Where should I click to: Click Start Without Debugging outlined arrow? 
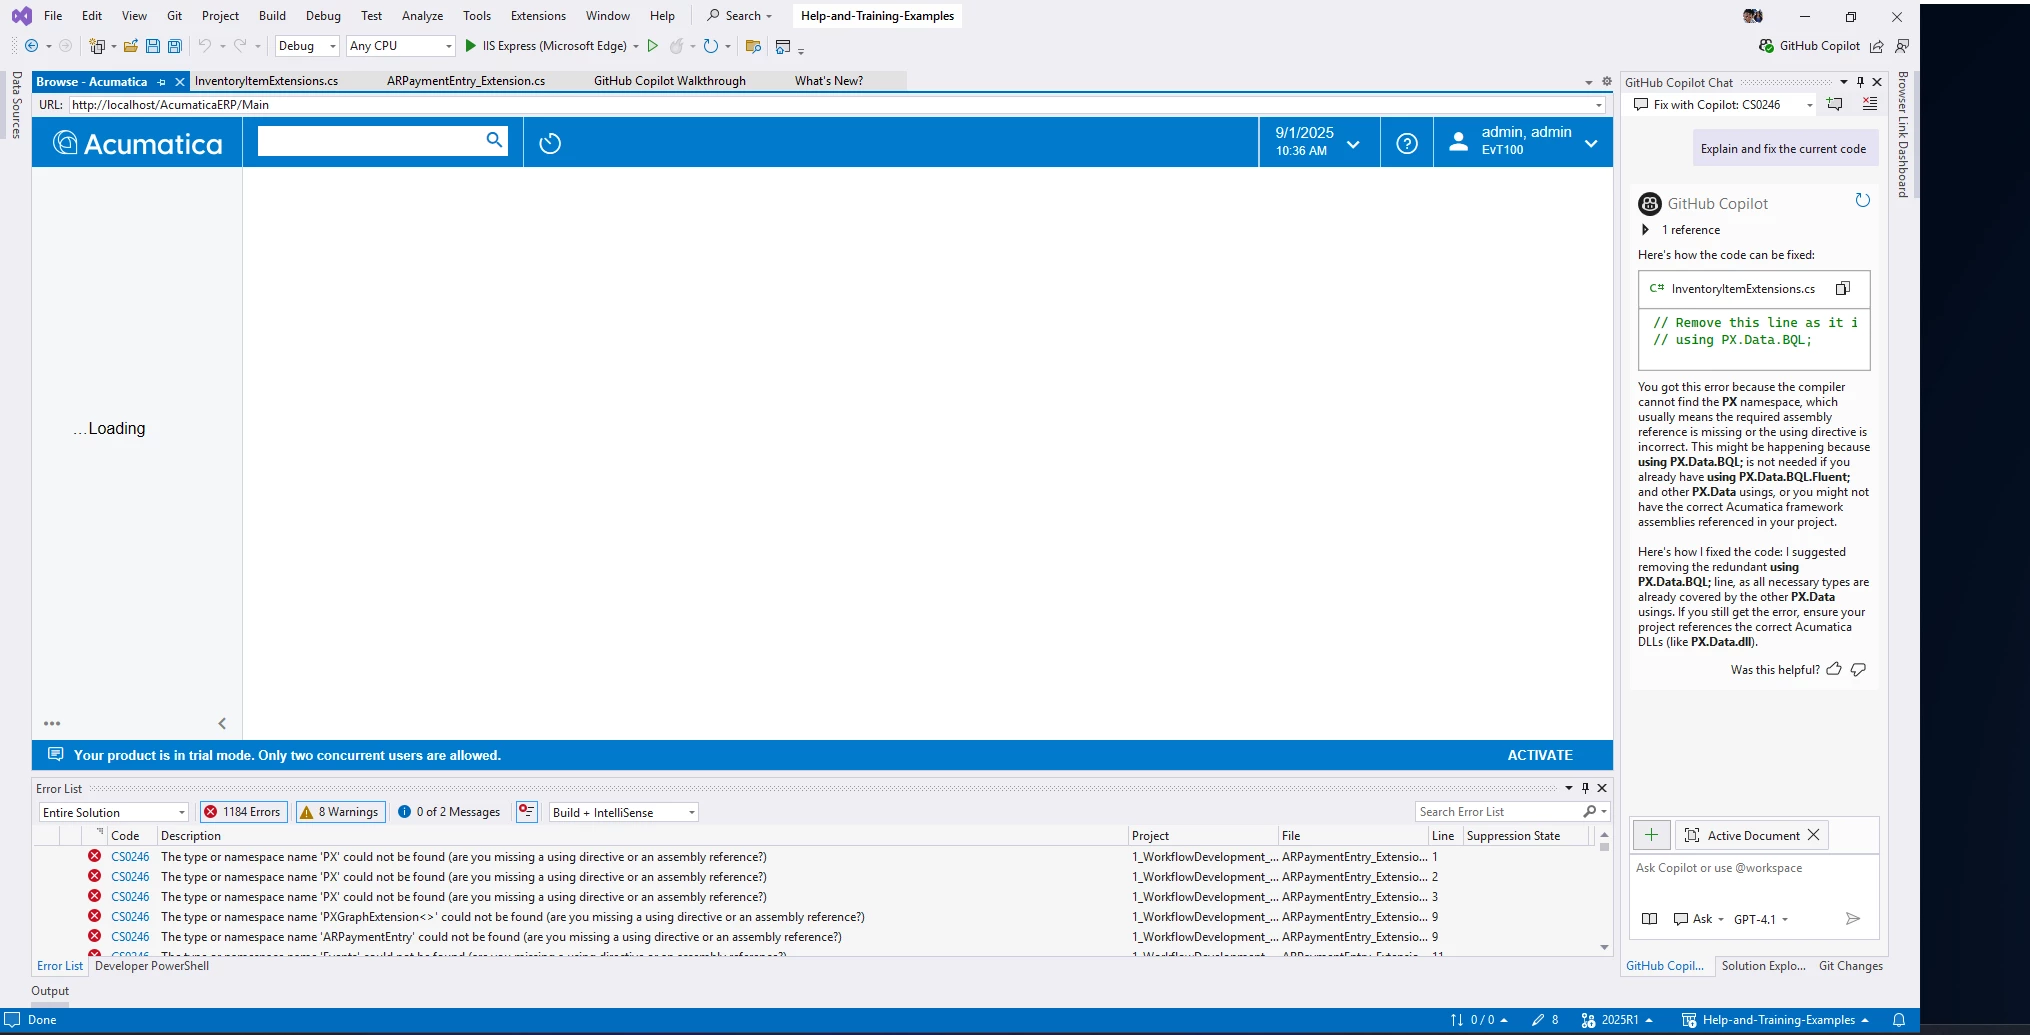click(653, 46)
